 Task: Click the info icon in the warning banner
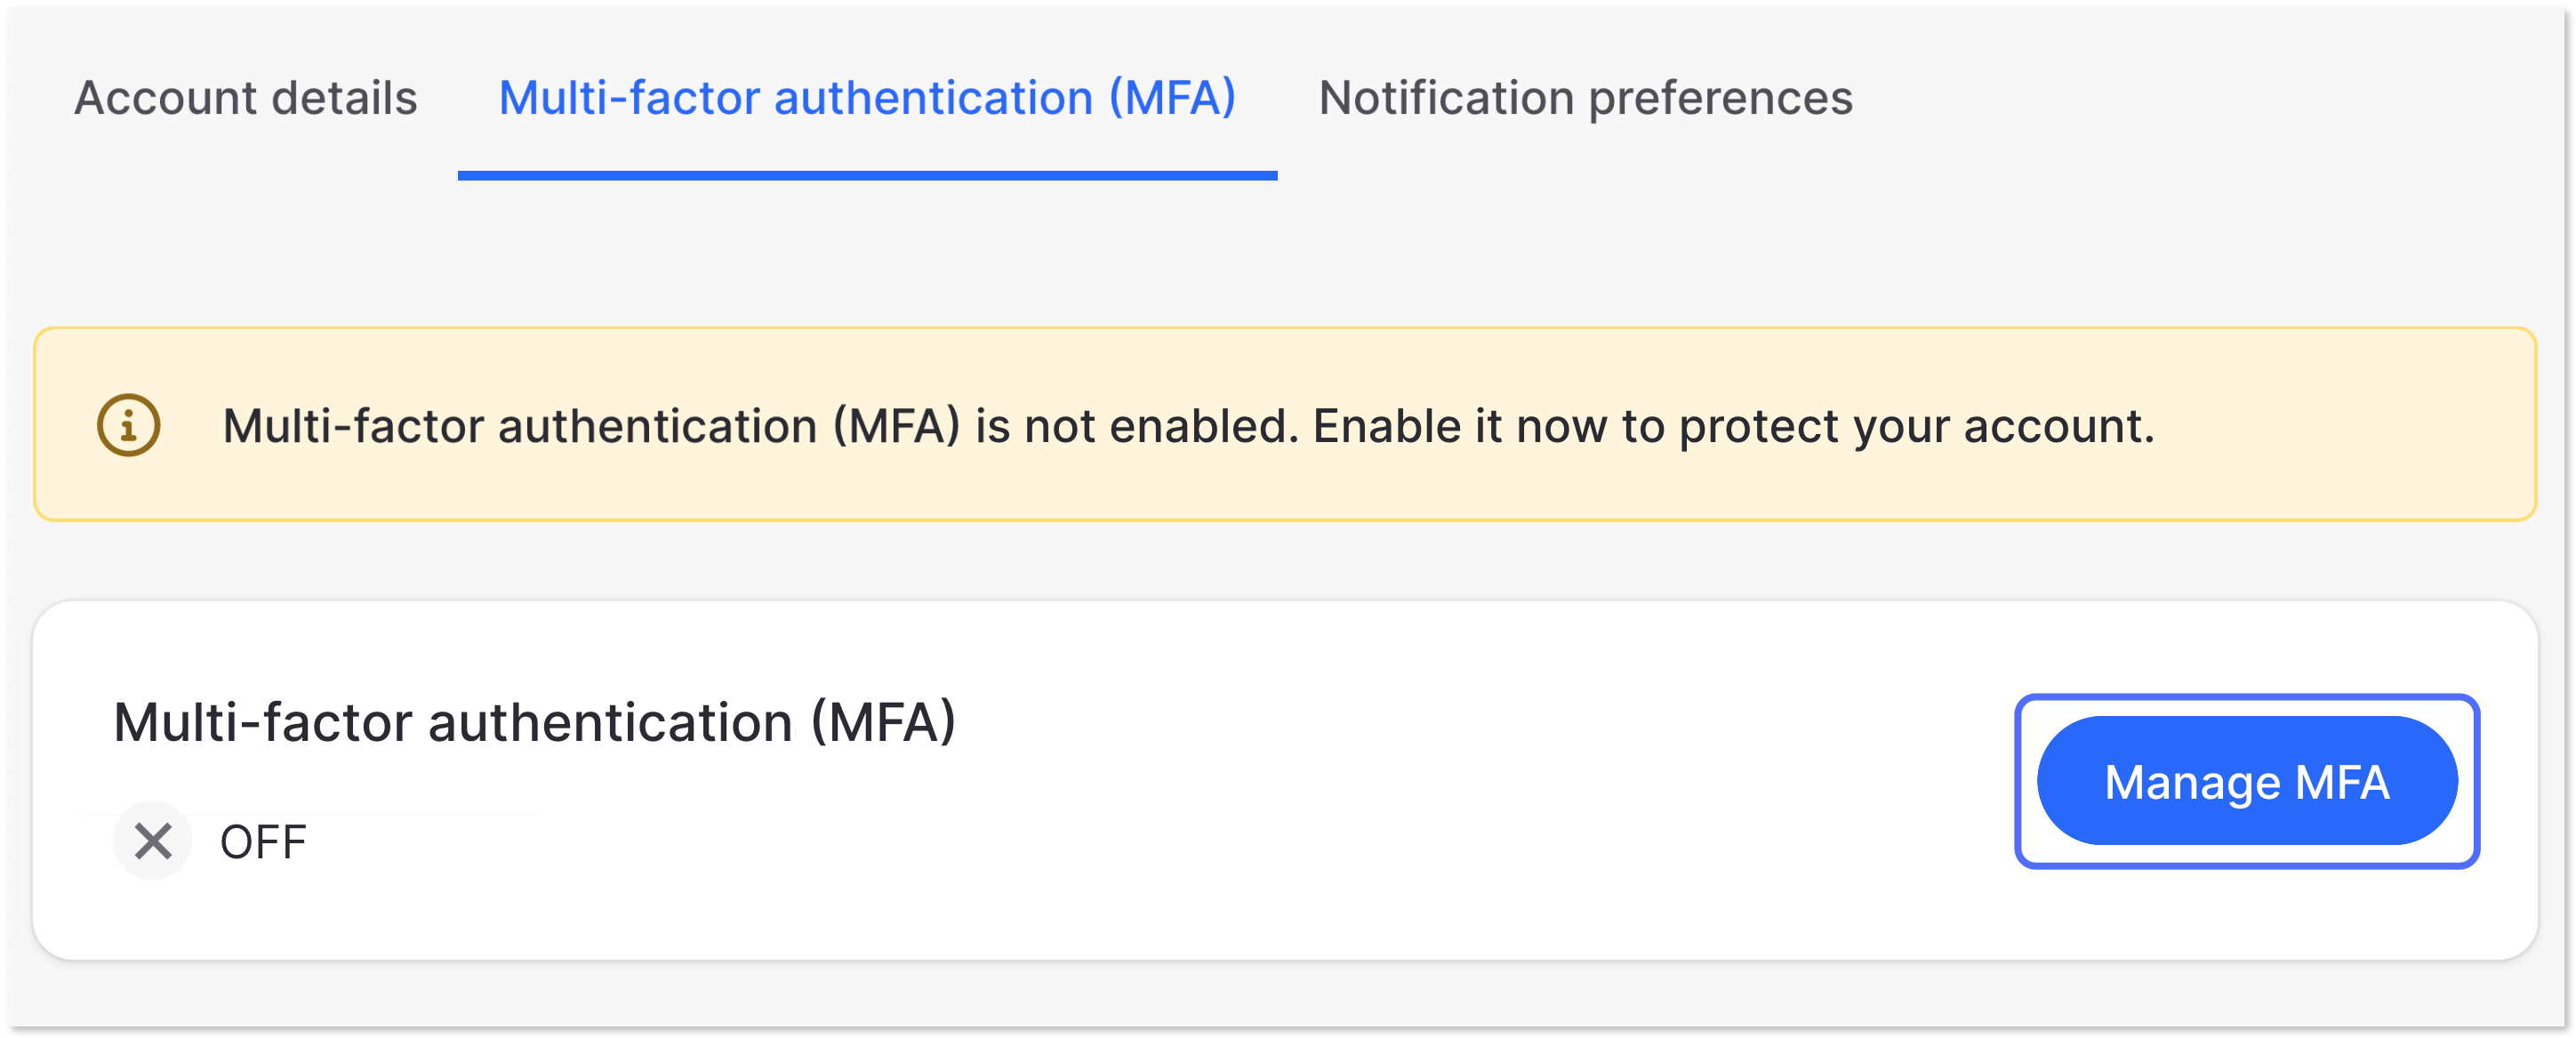tap(128, 424)
